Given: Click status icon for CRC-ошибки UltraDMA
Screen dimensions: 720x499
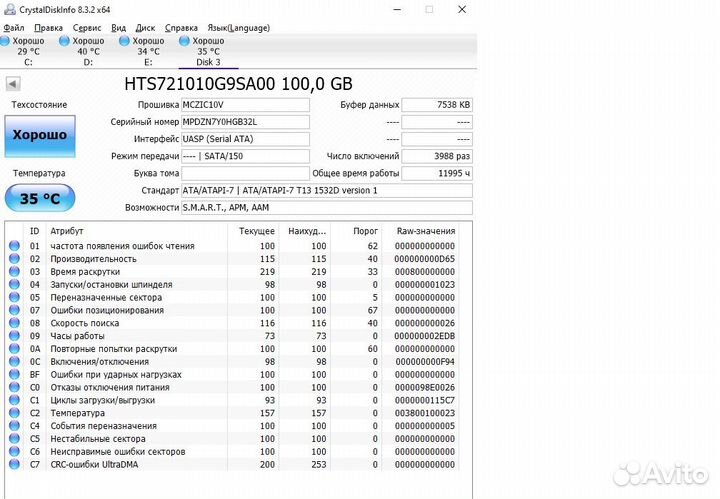Looking at the screenshot, I should (14, 464).
